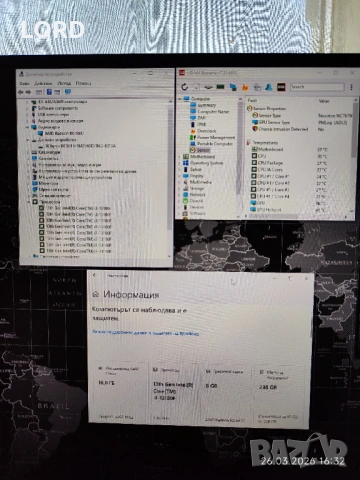Click 16,0 ГБ installed RAM value
Image resolution: width=360 pixels, height=480 pixels.
[106, 383]
